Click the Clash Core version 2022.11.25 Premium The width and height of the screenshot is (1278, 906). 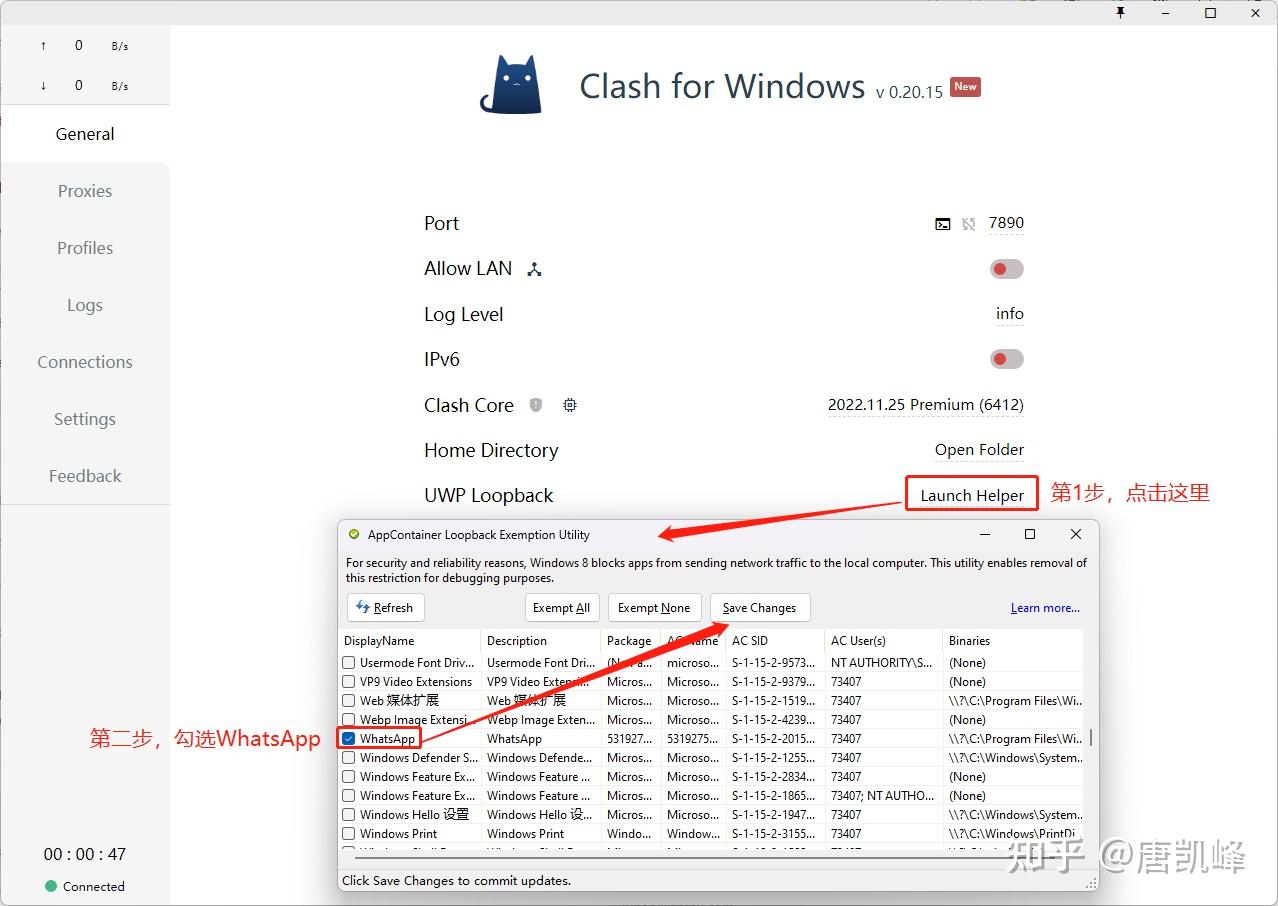point(926,405)
